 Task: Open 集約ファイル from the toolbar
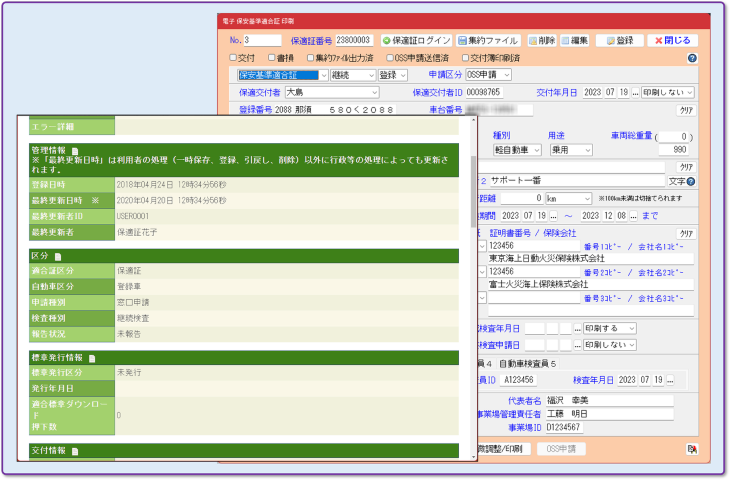pyautogui.click(x=488, y=41)
